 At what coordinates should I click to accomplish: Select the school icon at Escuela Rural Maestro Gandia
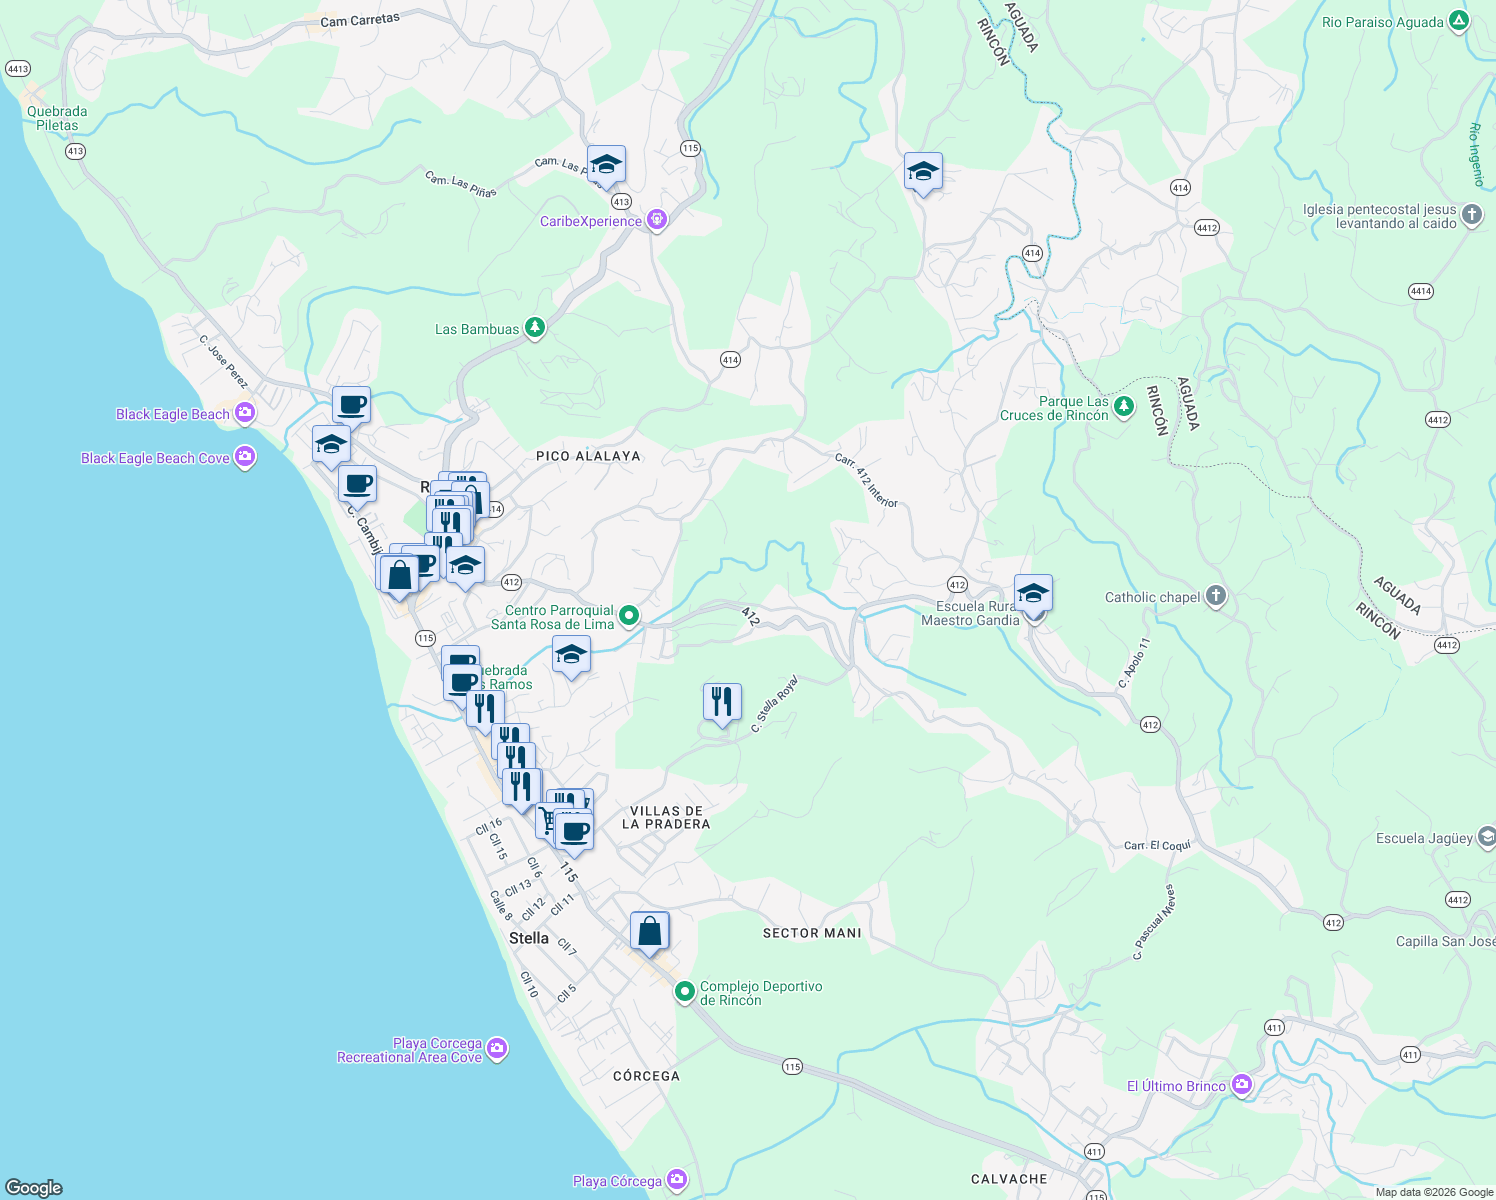click(1033, 591)
